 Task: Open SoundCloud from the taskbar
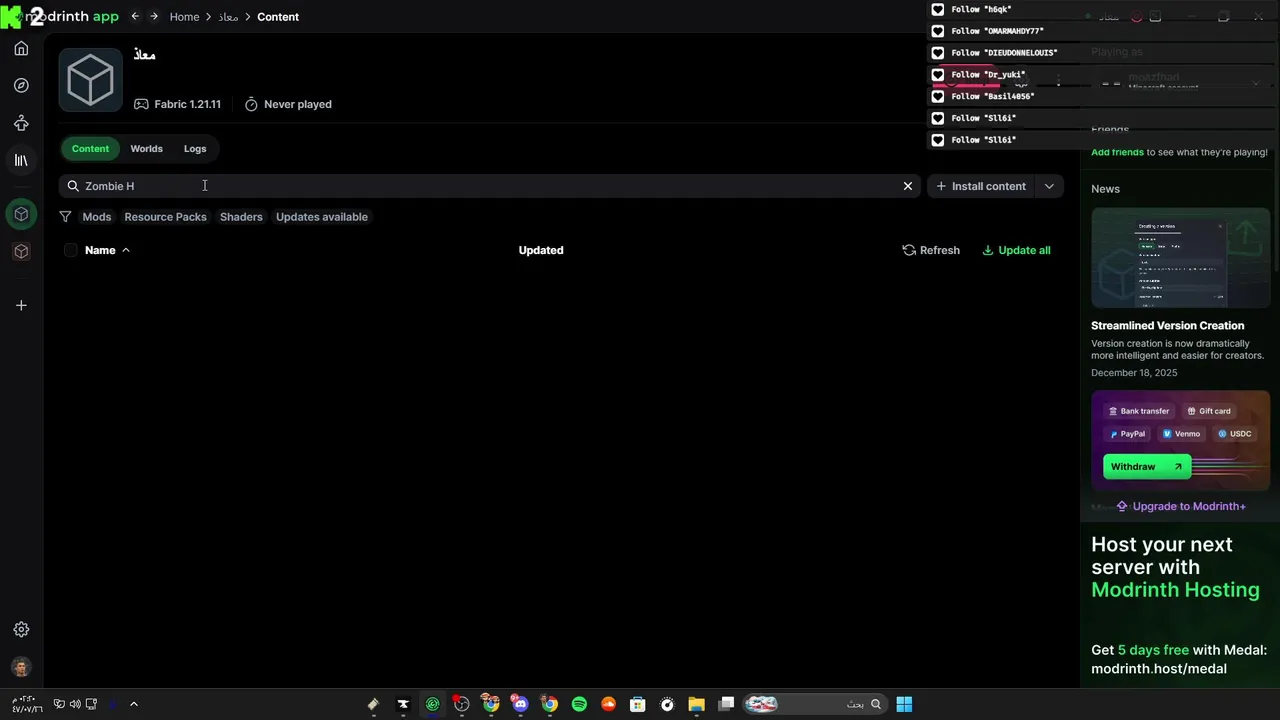tap(608, 704)
